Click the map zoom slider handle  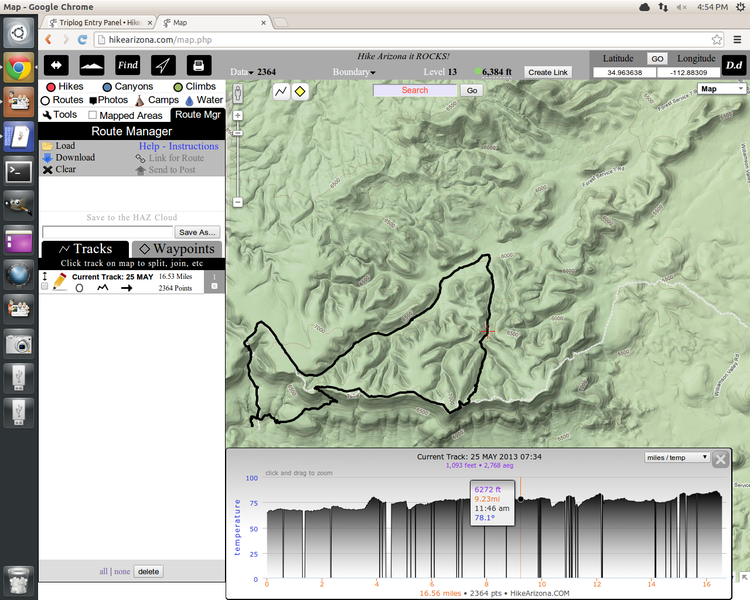[x=238, y=133]
